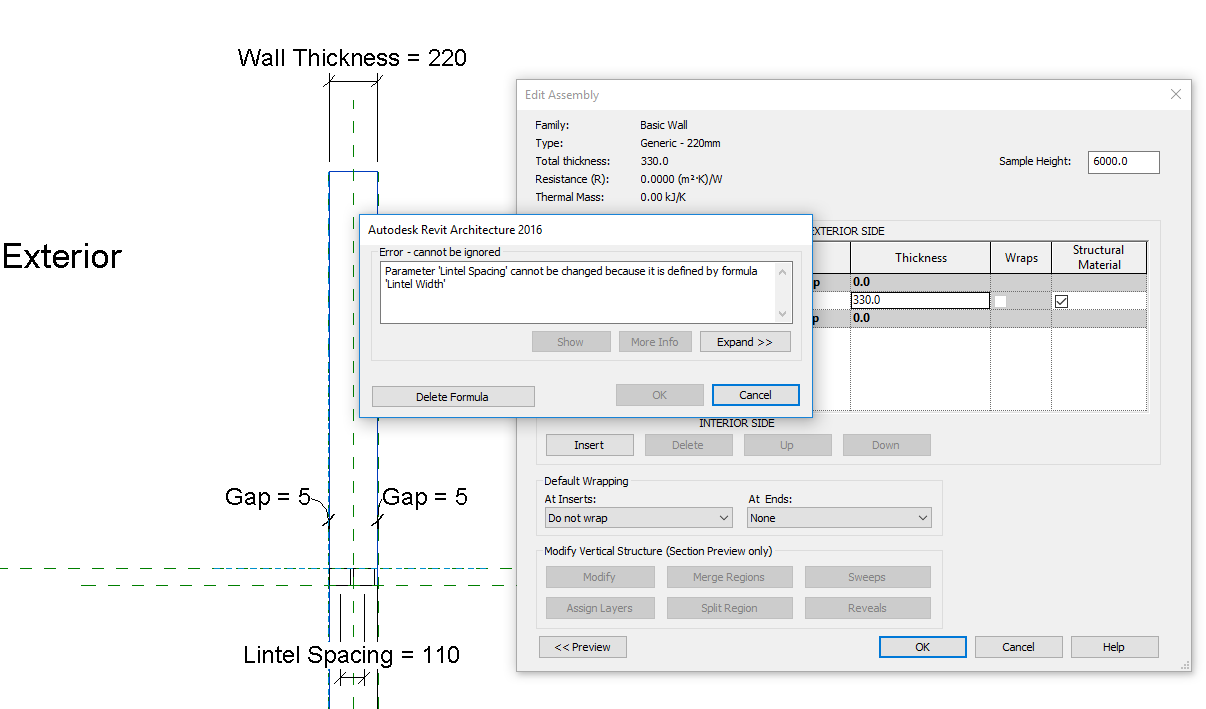Insert a new layer

point(590,445)
